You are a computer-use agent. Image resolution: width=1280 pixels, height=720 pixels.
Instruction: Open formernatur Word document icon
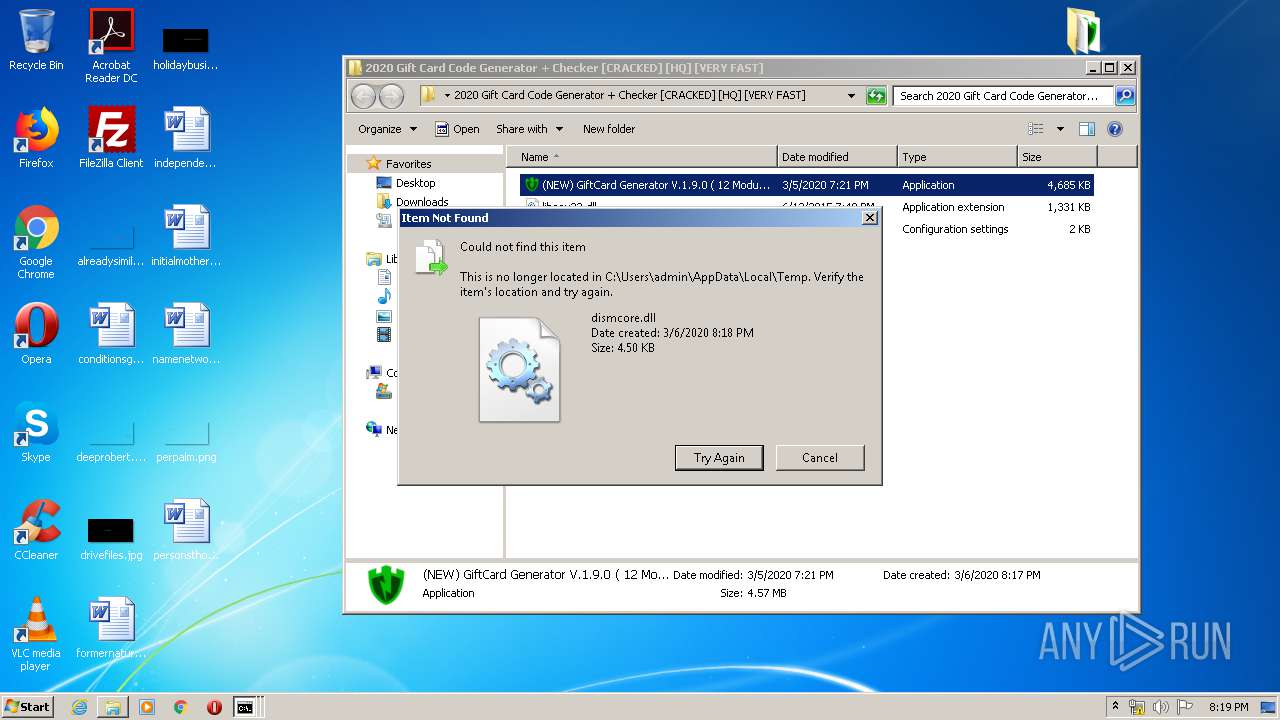tap(111, 628)
